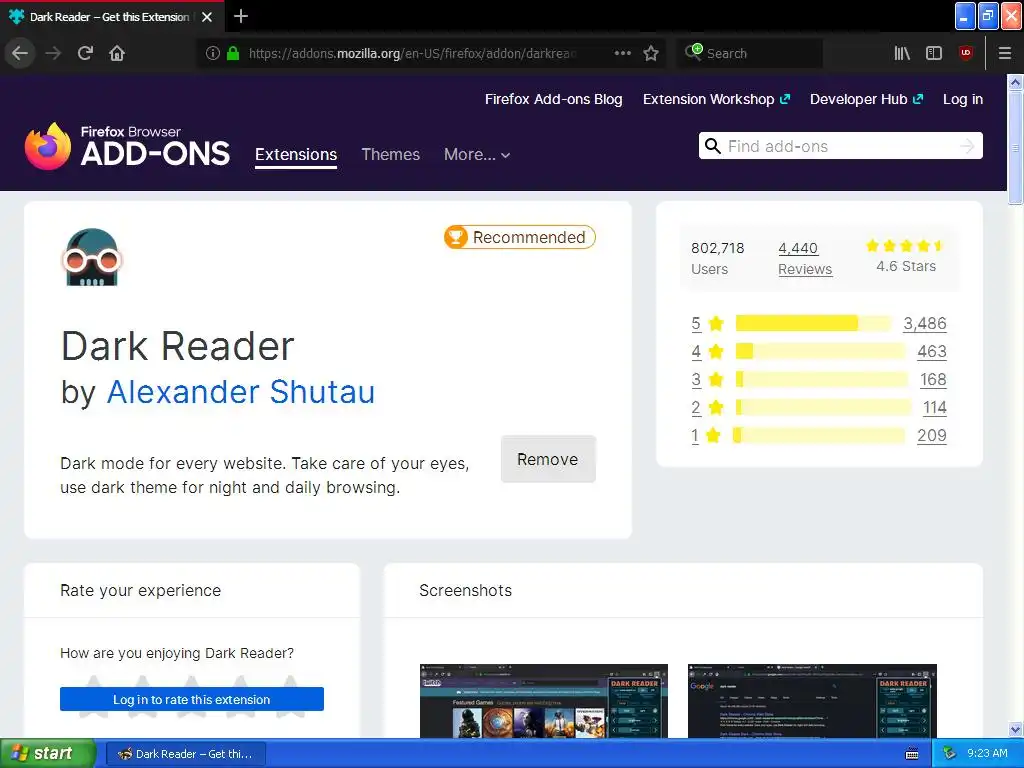Viewport: 1024px width, 768px height.
Task: Click Log in at the top
Action: click(963, 99)
